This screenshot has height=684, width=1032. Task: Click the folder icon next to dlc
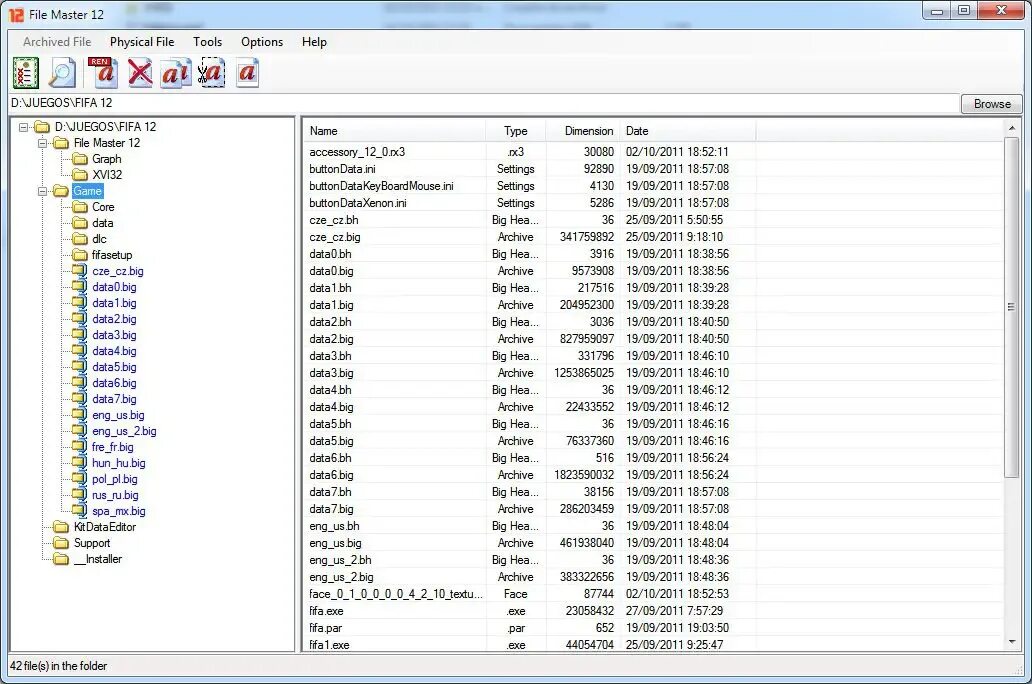(x=80, y=239)
